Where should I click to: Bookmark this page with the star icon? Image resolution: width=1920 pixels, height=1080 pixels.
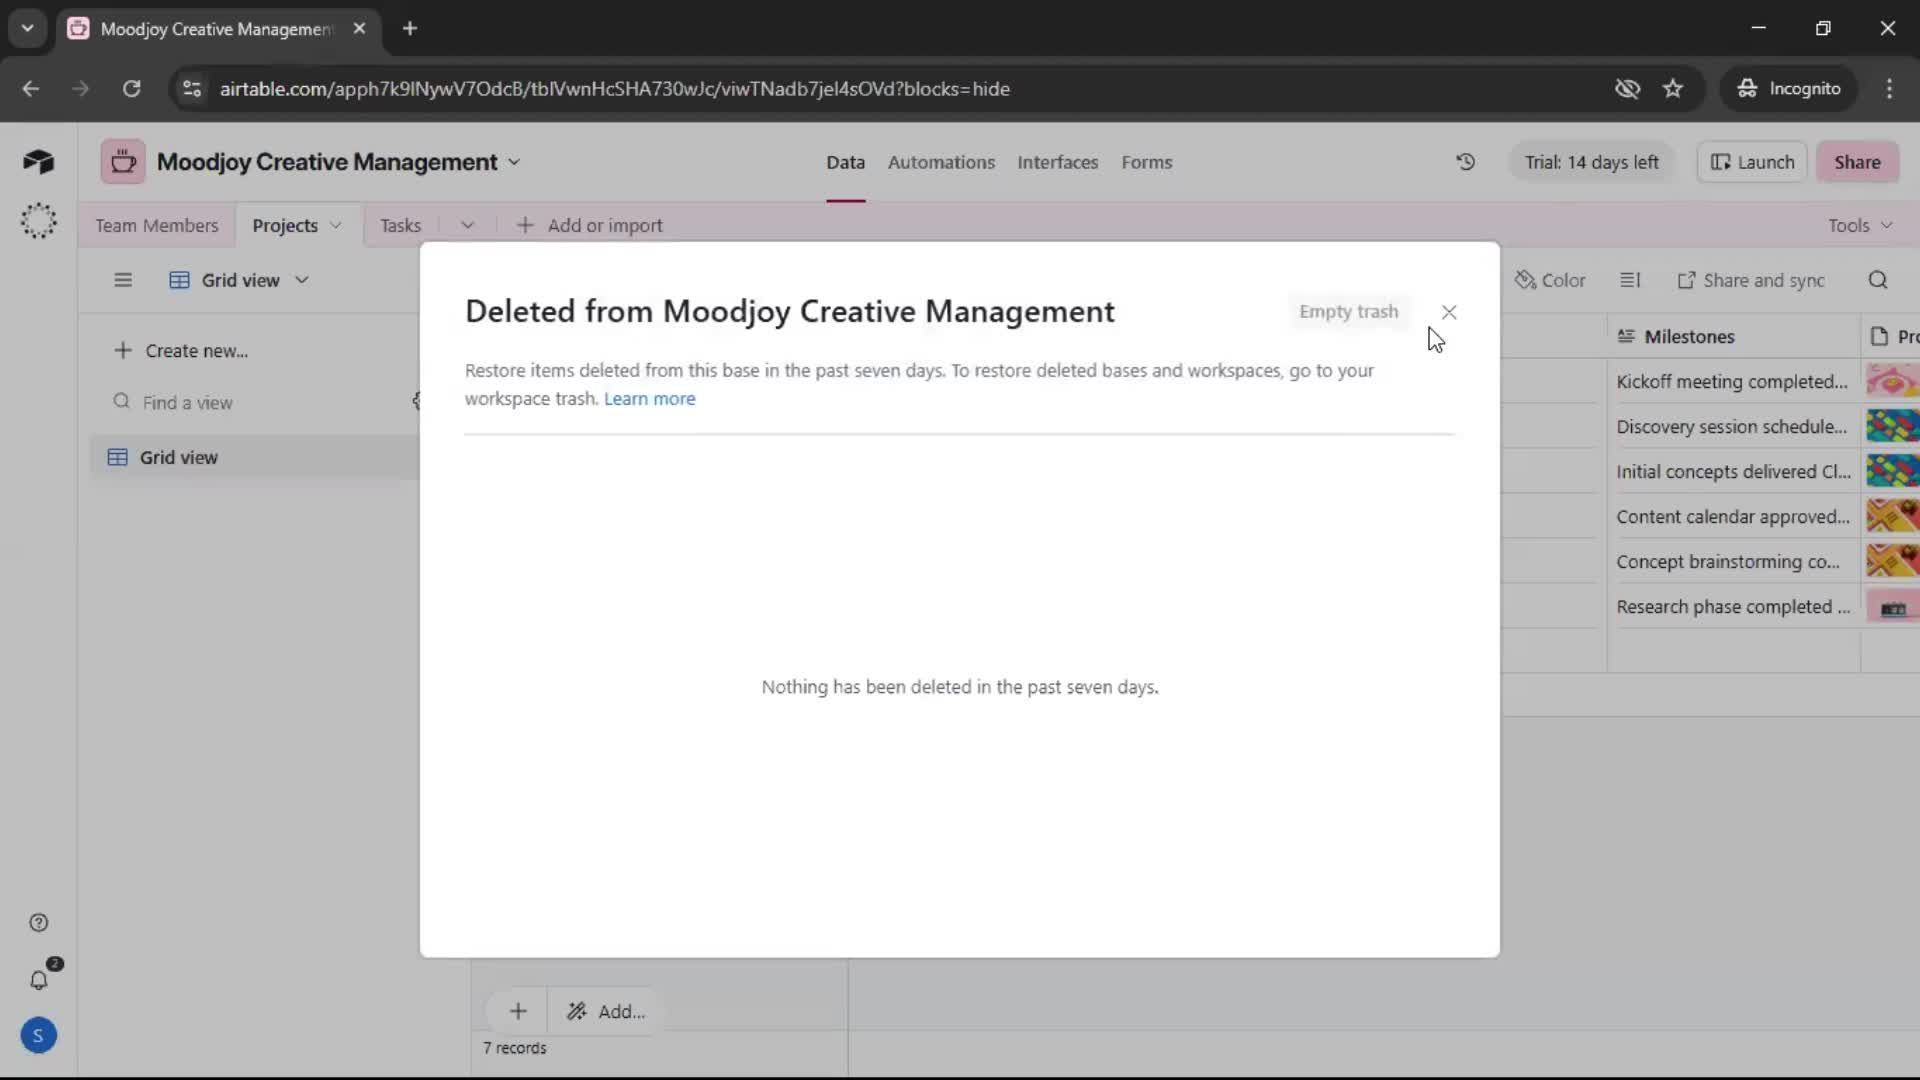coord(1673,89)
